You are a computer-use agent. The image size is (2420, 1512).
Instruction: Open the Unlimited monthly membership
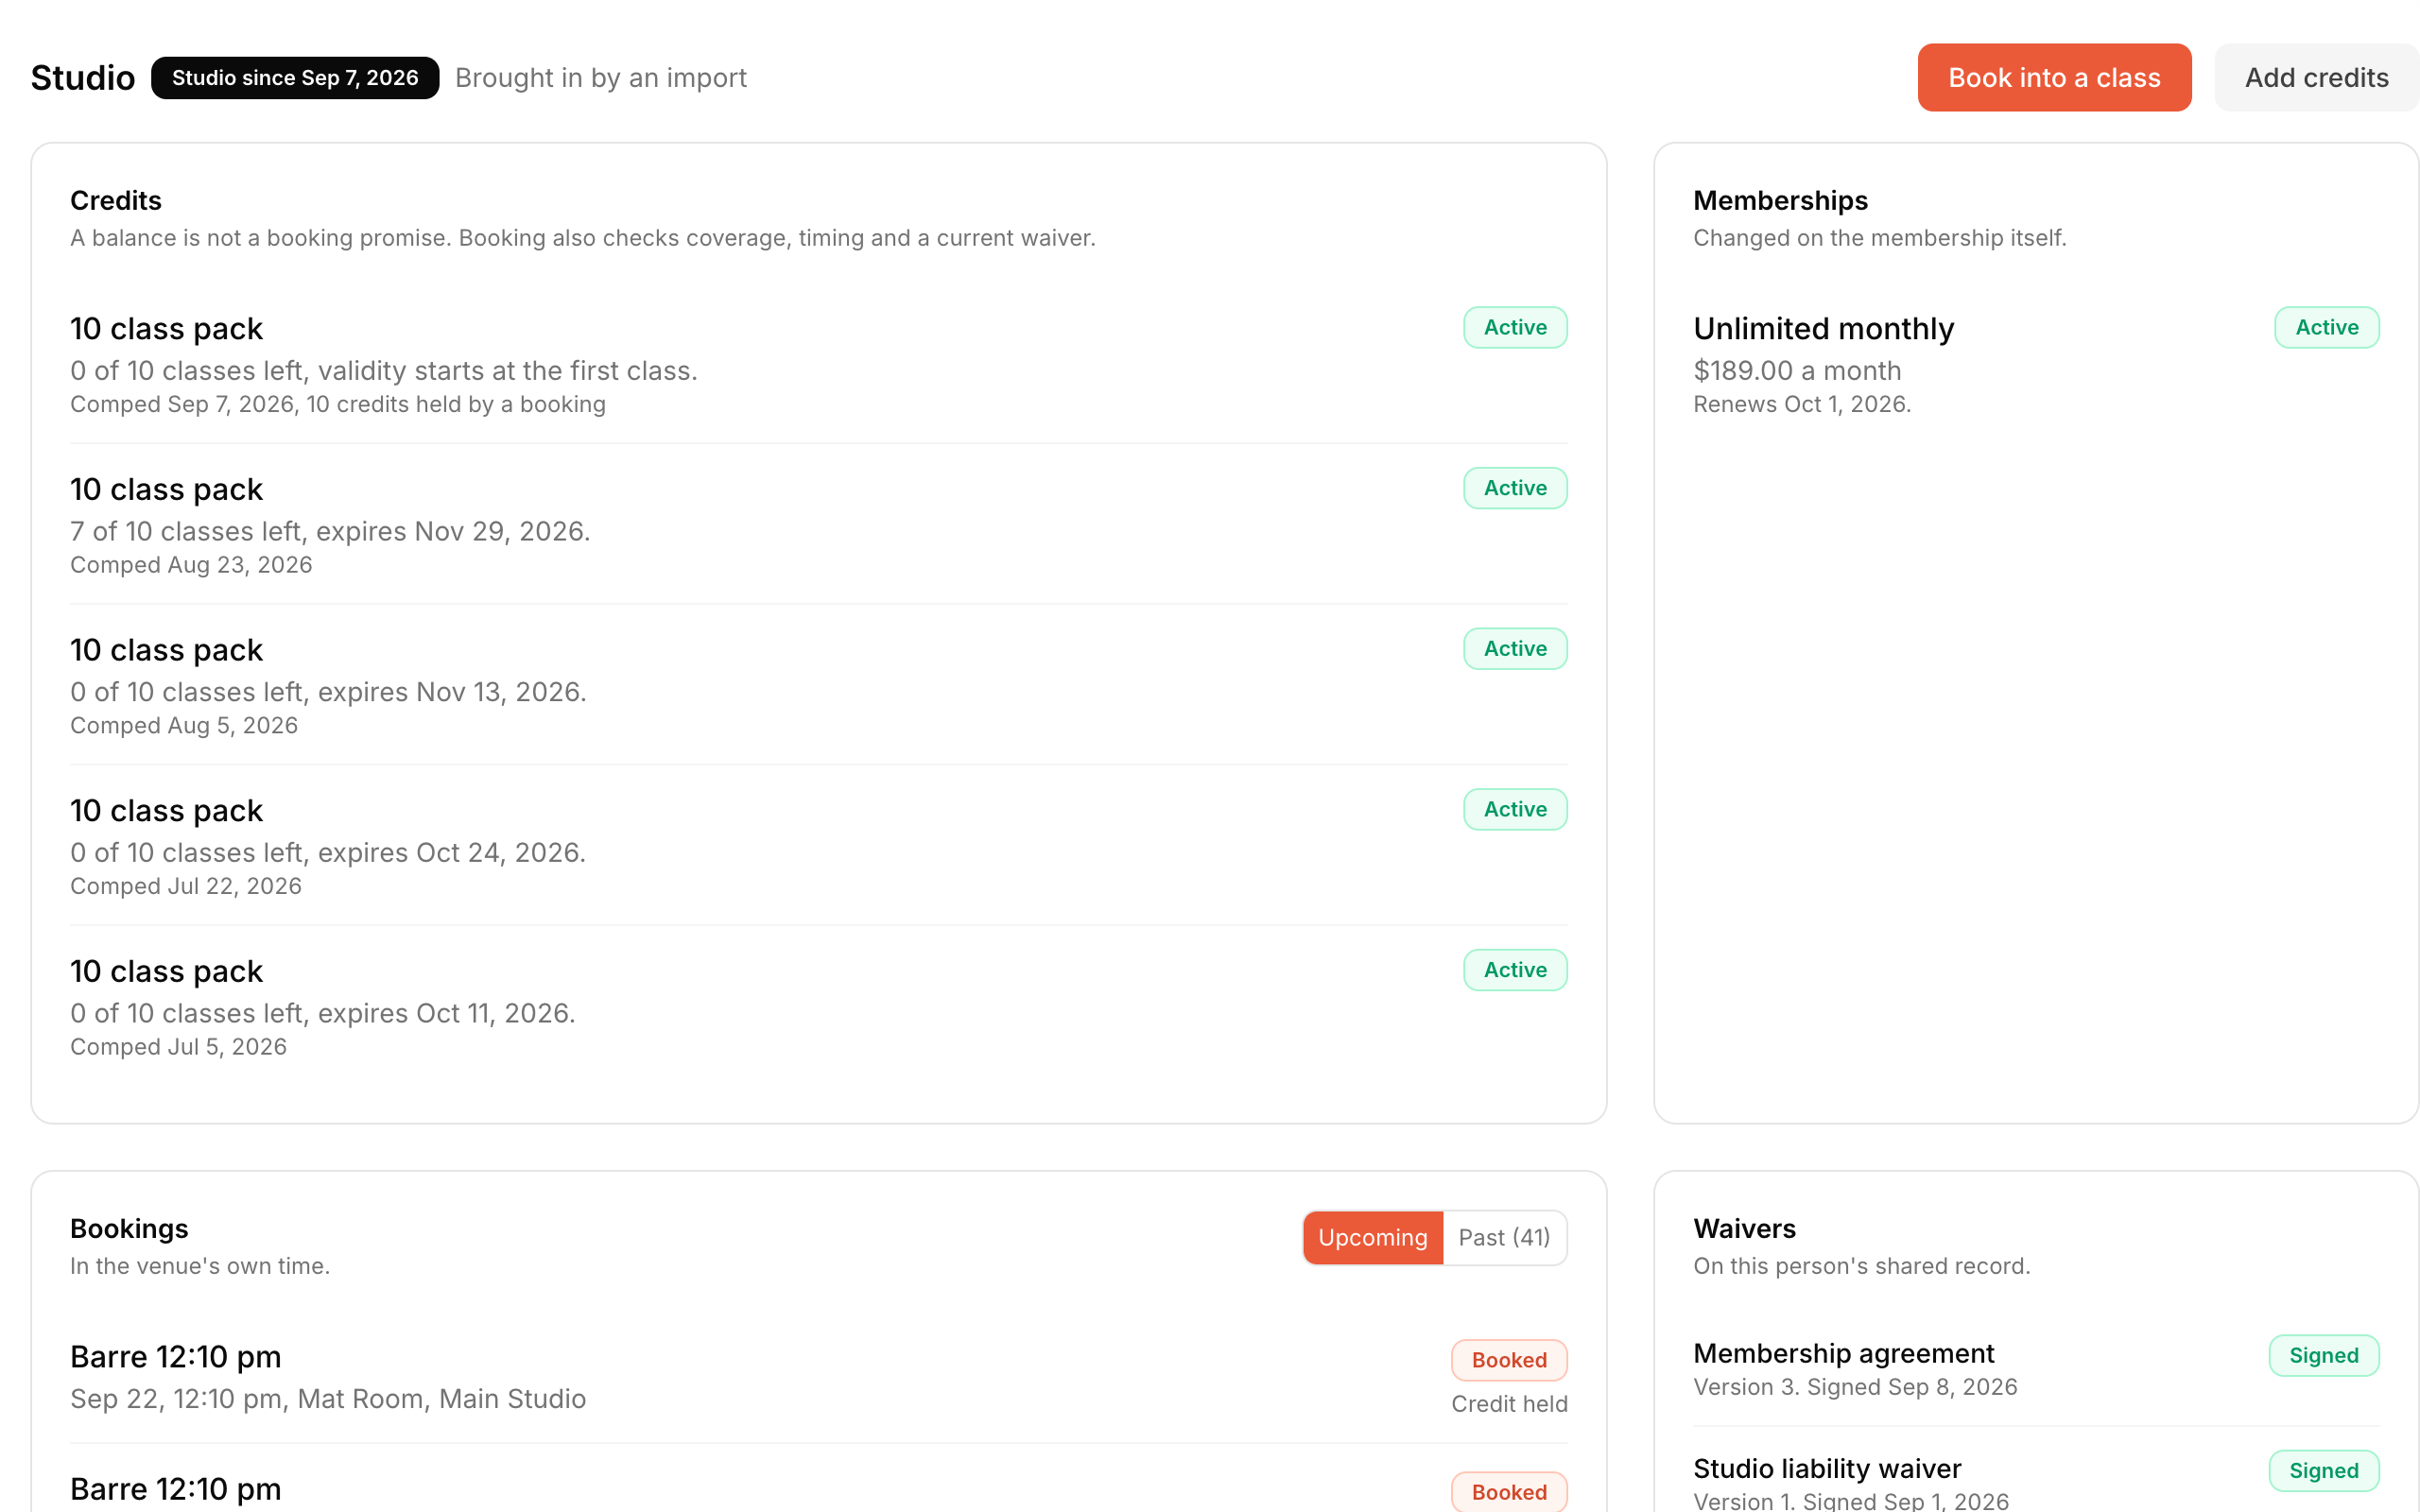coord(2036,364)
